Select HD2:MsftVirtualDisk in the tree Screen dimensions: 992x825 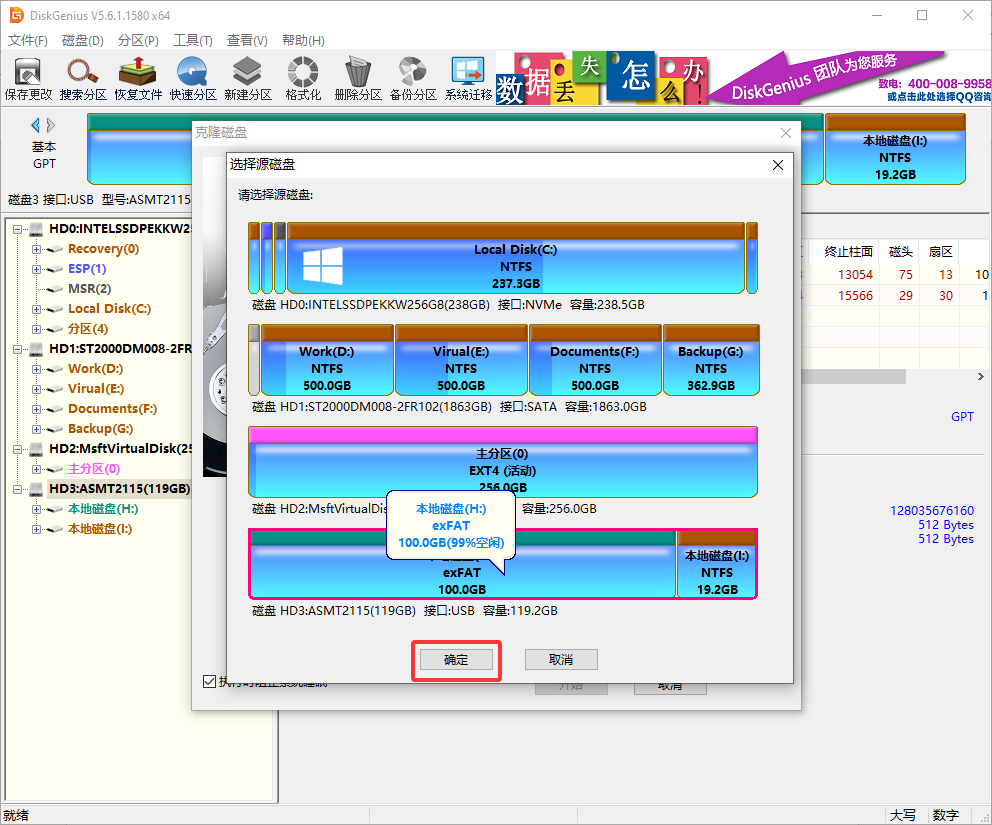pos(120,449)
